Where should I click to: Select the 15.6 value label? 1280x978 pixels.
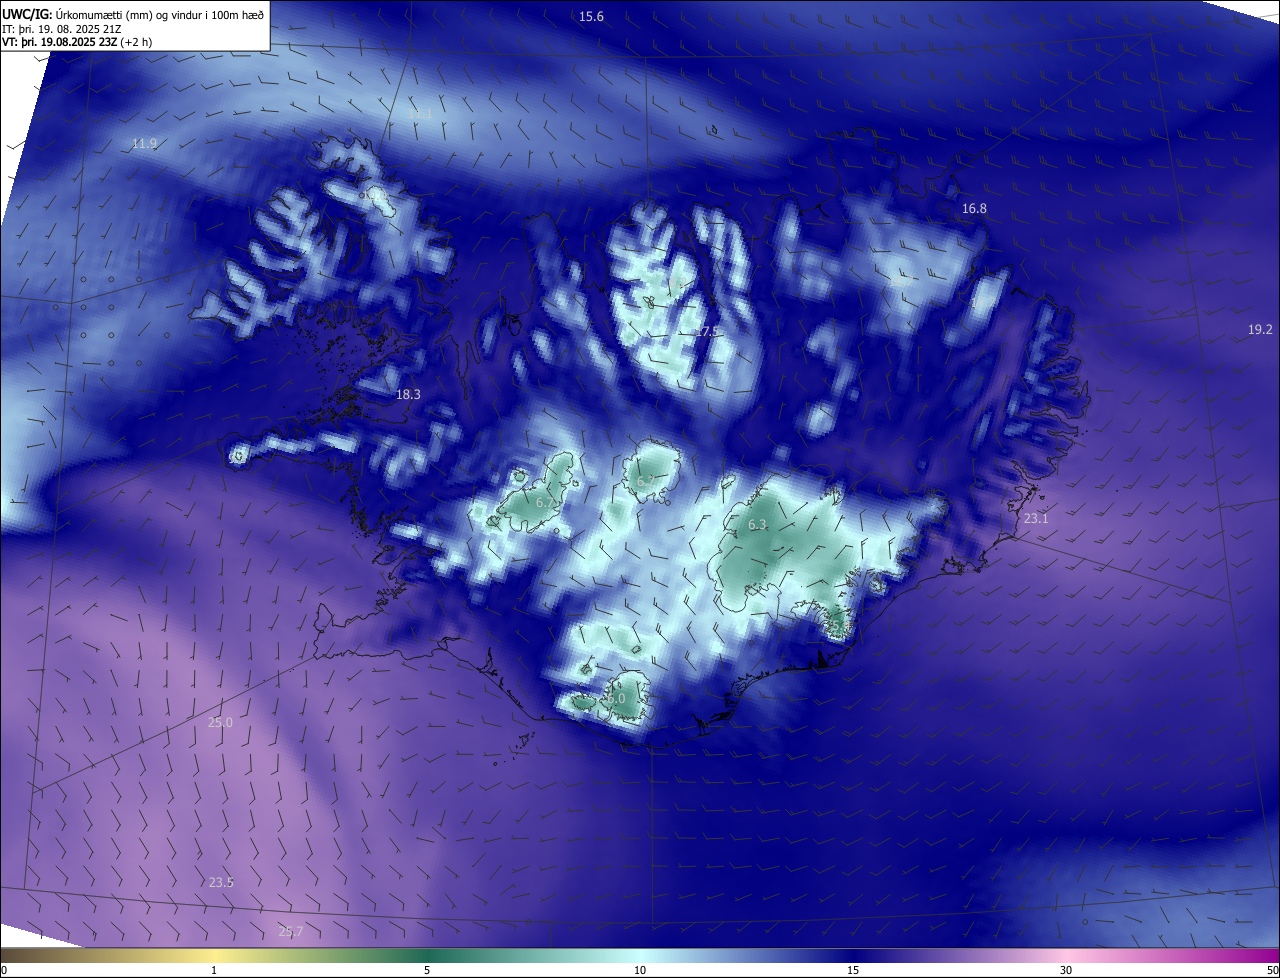click(x=592, y=16)
